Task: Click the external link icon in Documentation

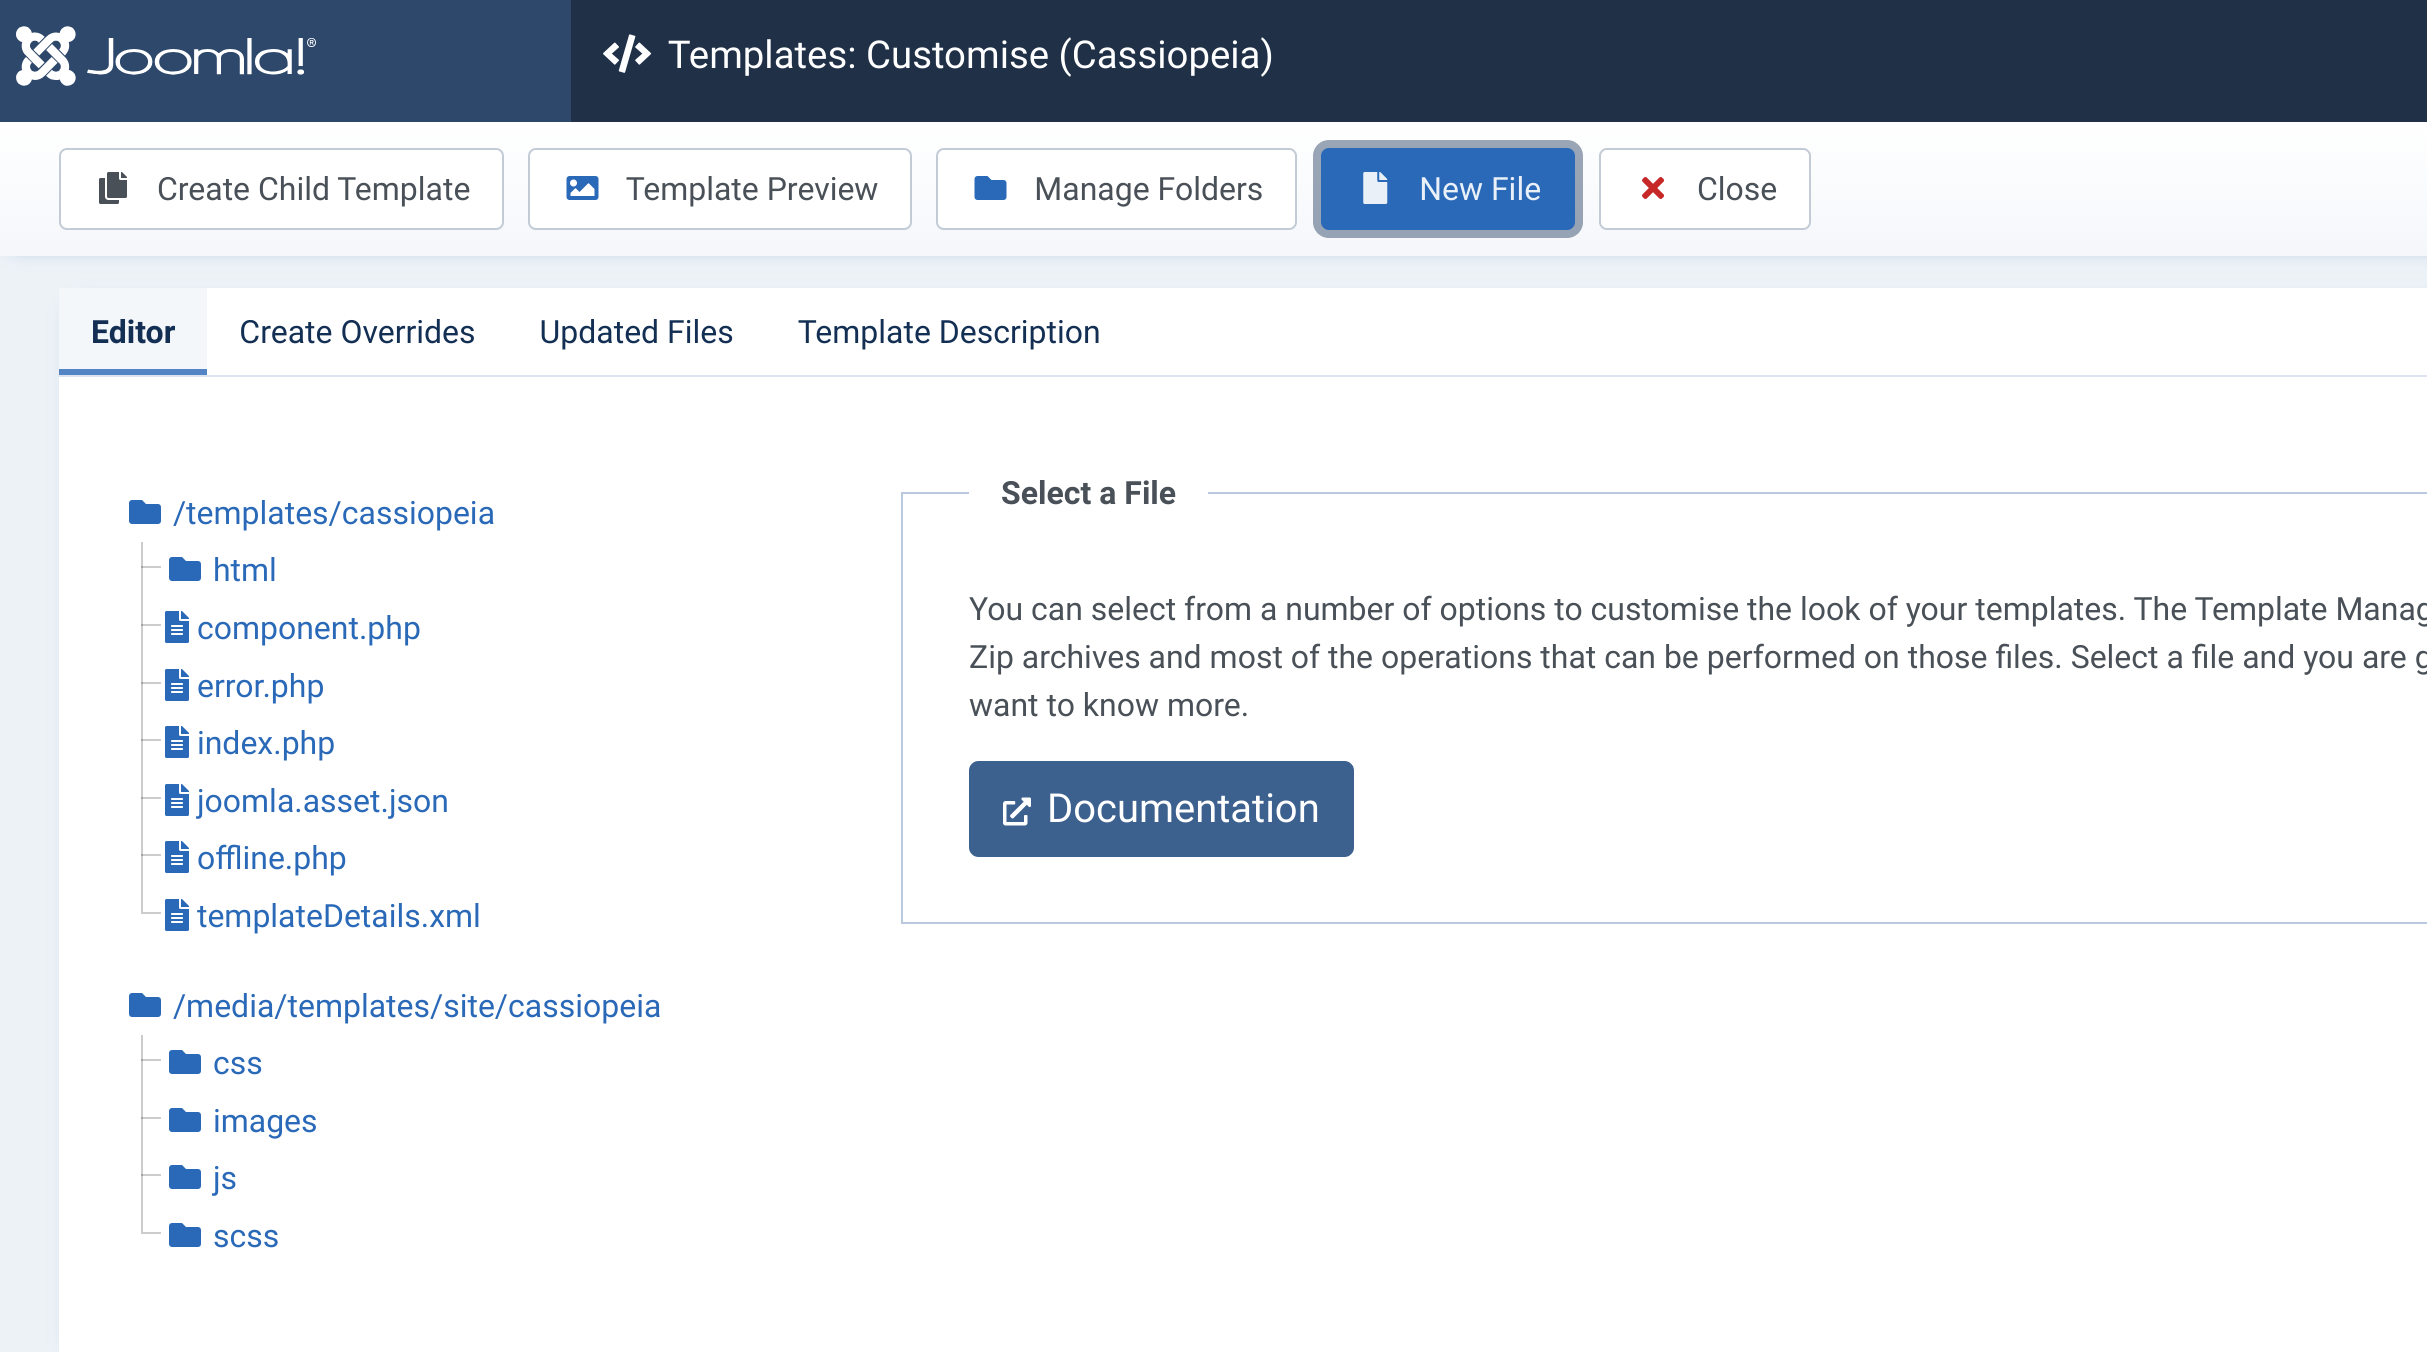Action: click(x=1016, y=811)
